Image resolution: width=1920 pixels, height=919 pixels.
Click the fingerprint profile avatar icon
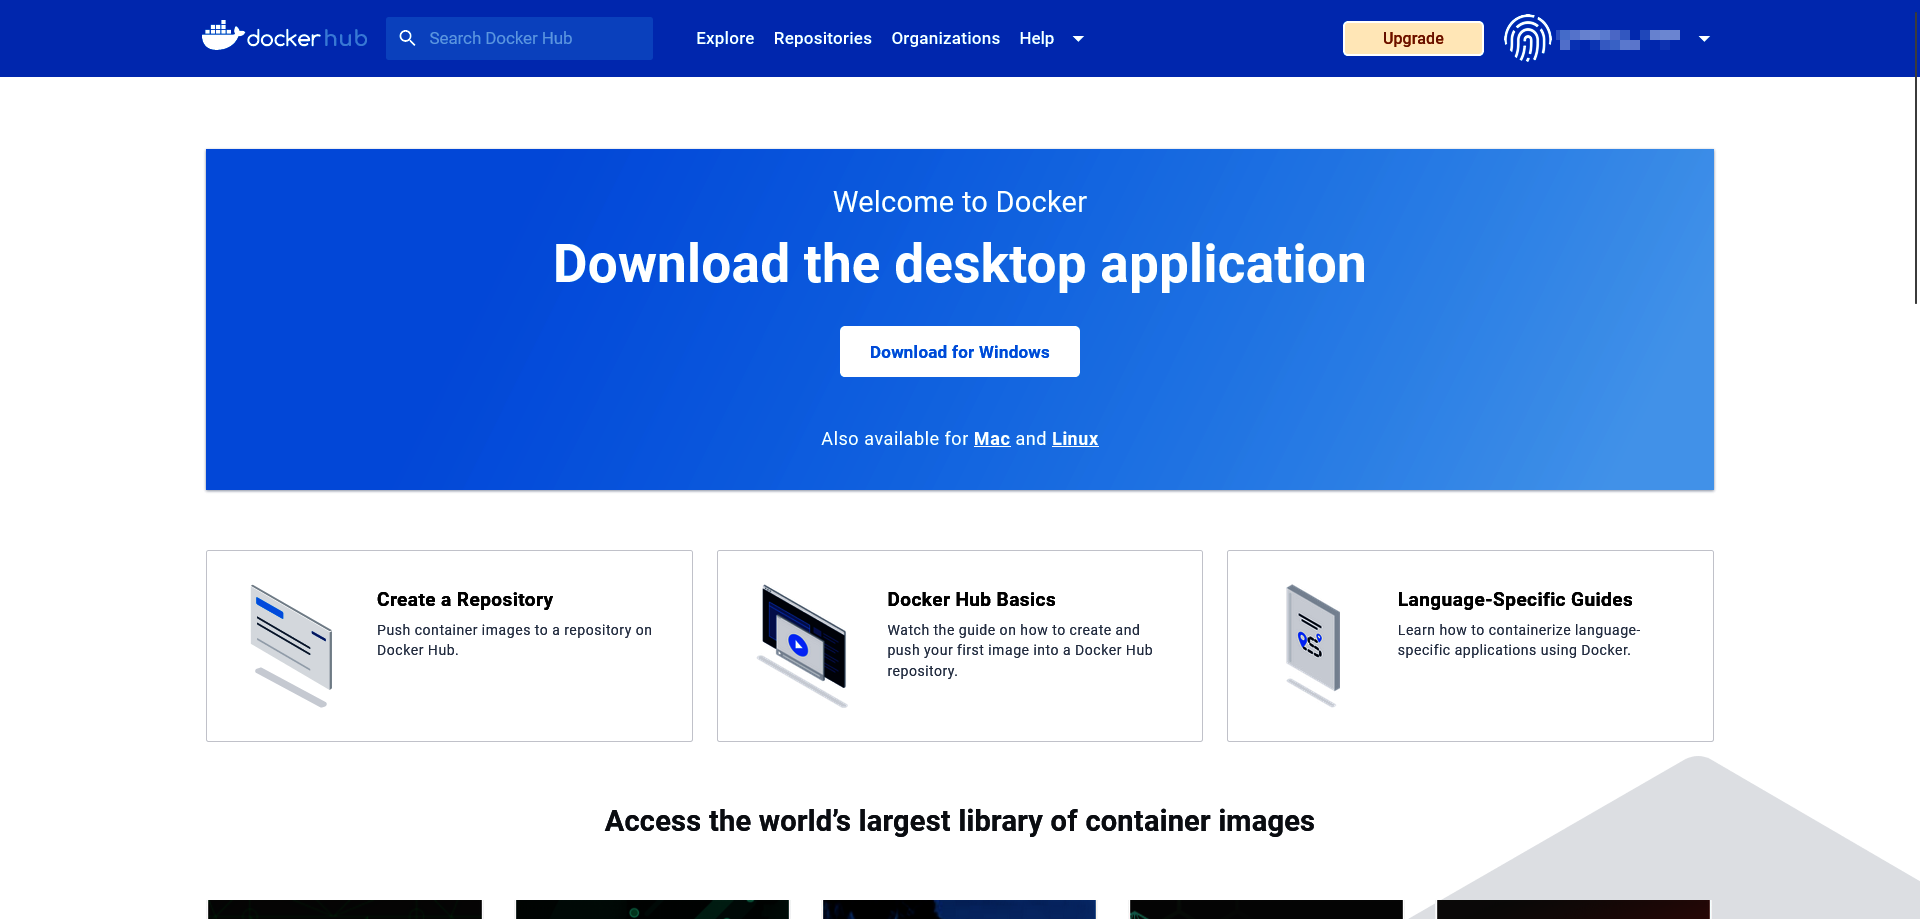pyautogui.click(x=1526, y=37)
